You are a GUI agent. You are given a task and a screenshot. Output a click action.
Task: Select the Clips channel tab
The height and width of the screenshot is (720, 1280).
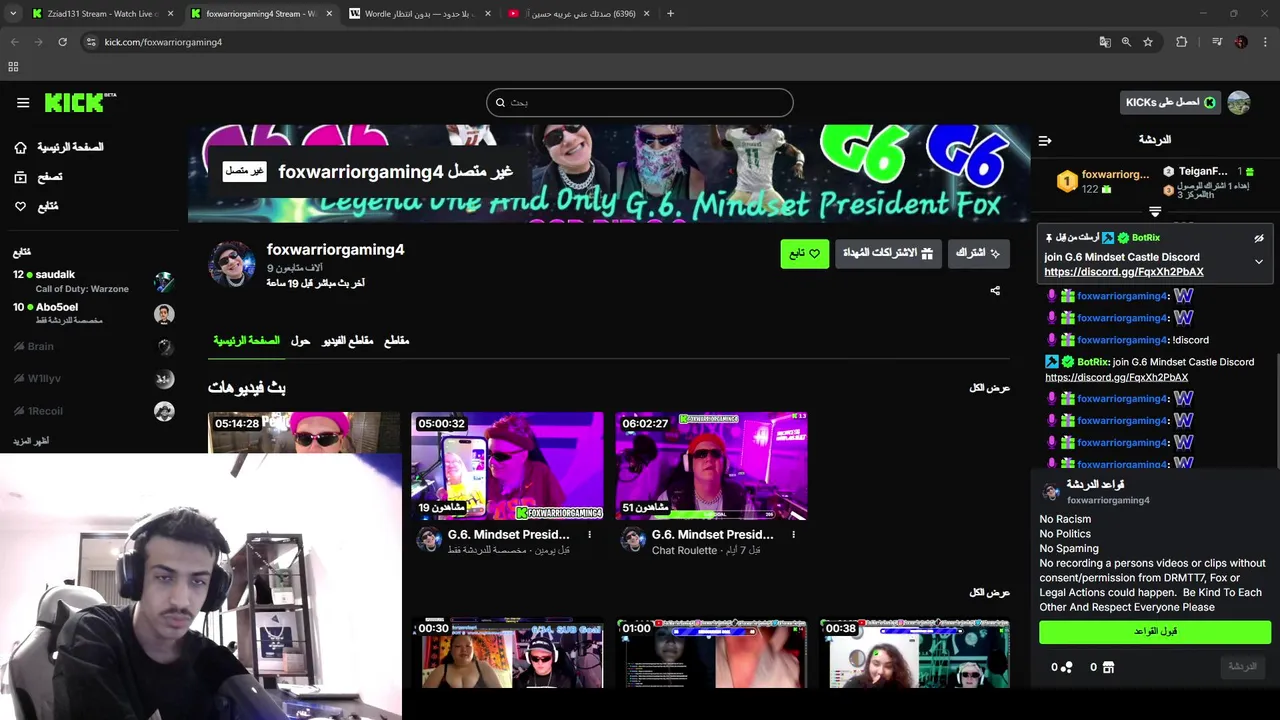click(397, 341)
